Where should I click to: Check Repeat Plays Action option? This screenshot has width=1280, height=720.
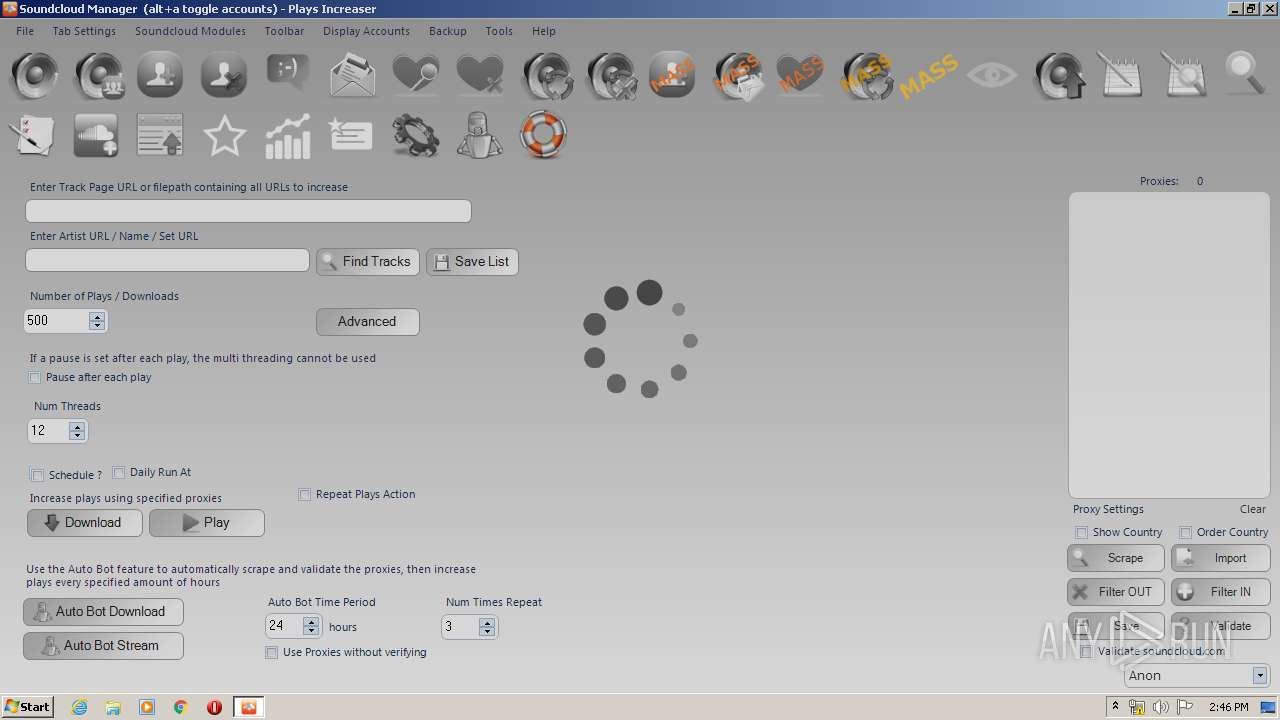[305, 495]
